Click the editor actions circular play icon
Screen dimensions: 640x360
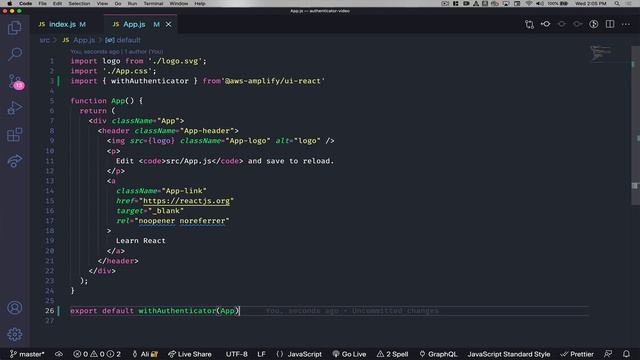pos(594,24)
